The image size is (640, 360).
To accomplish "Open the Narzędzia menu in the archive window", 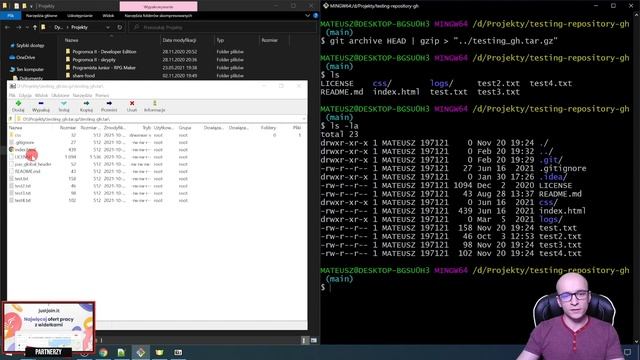I will tap(82, 95).
